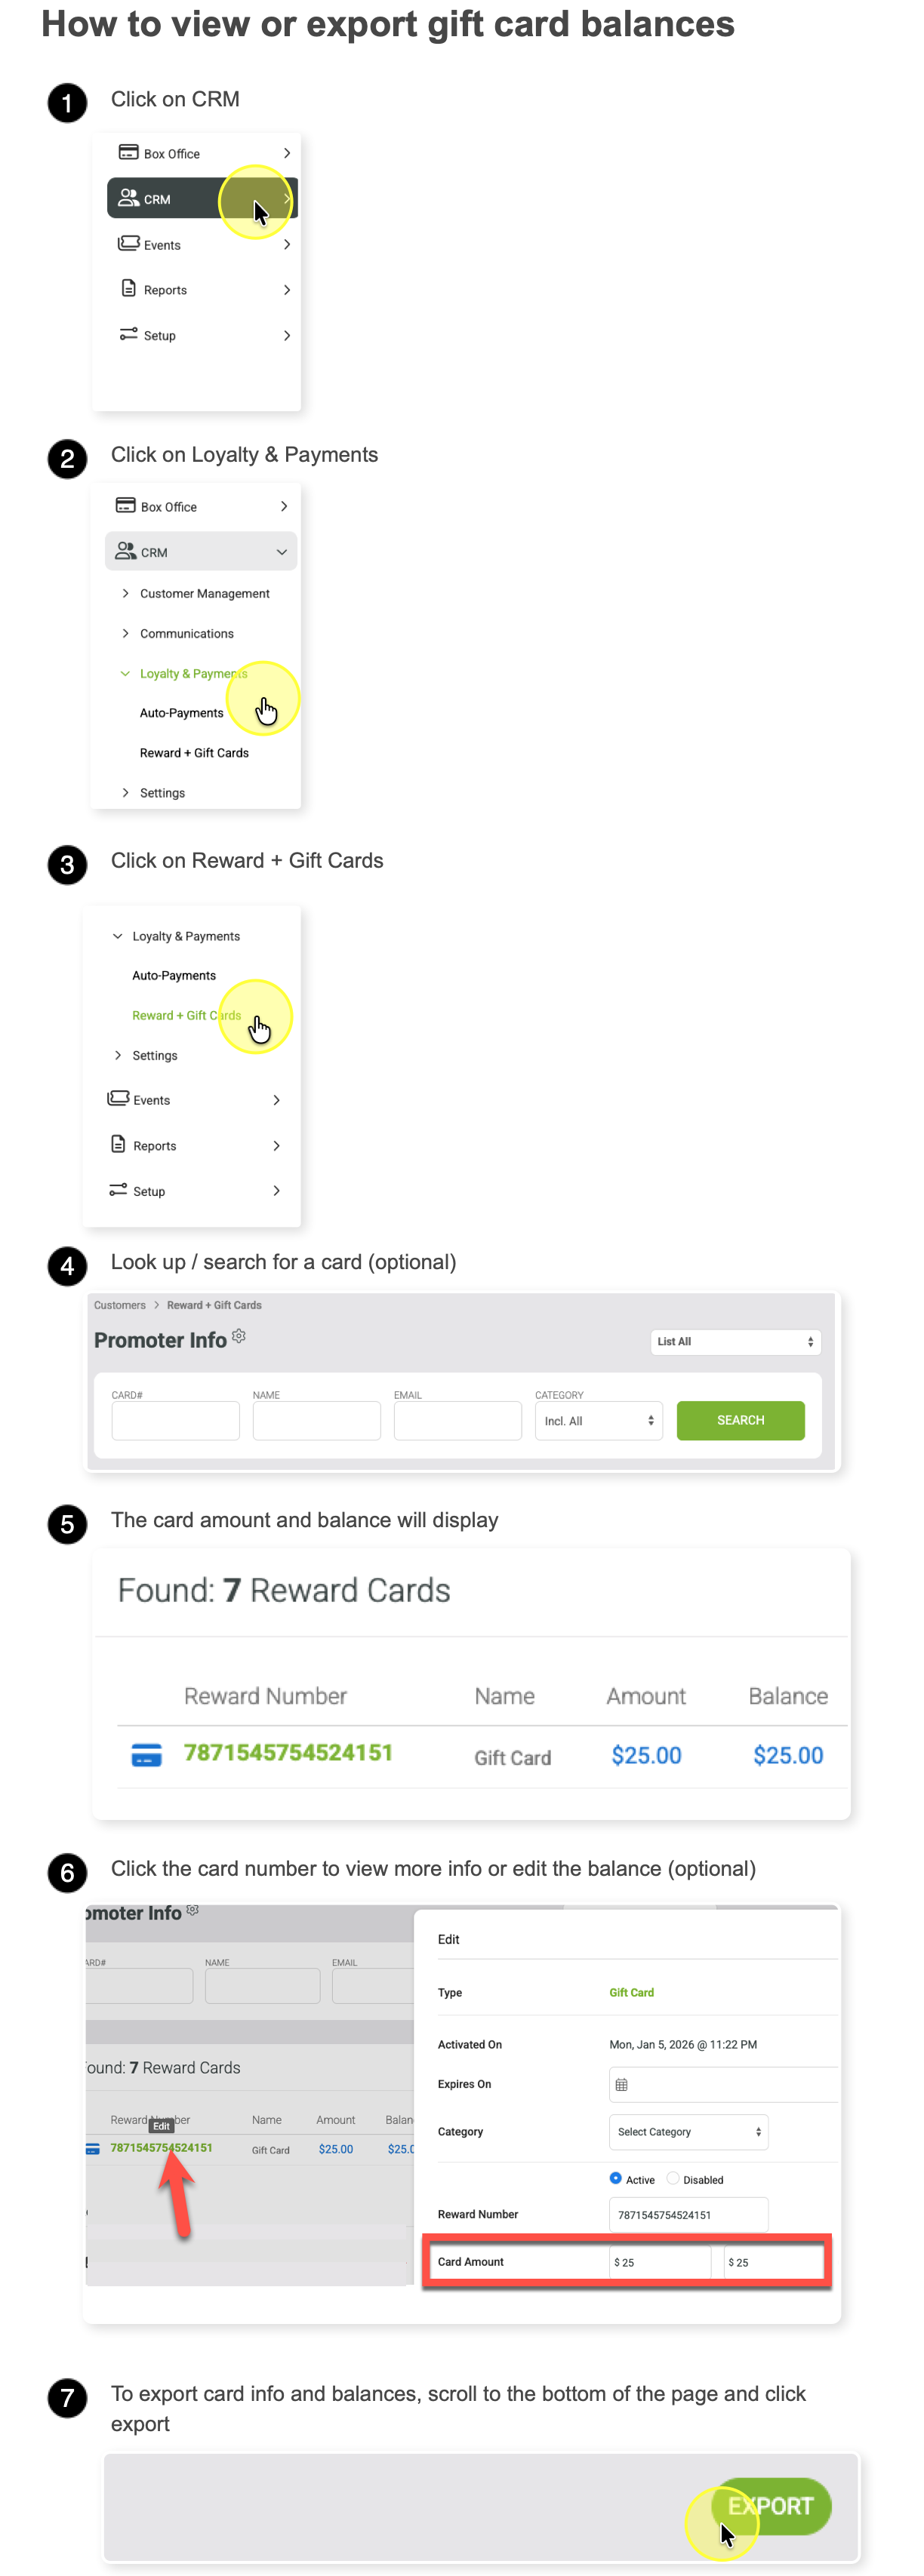
Task: Click the gear icon beside Promoter Info
Action: [239, 1336]
